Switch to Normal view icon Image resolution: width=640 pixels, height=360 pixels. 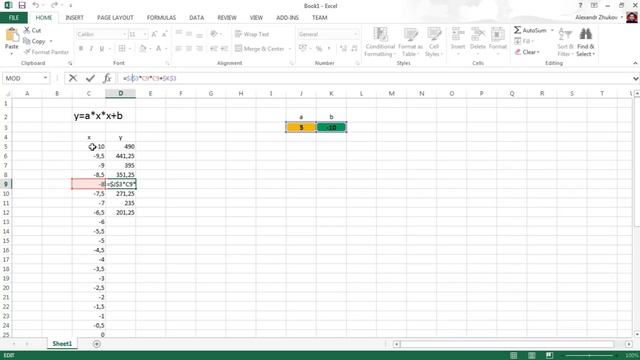point(514,356)
